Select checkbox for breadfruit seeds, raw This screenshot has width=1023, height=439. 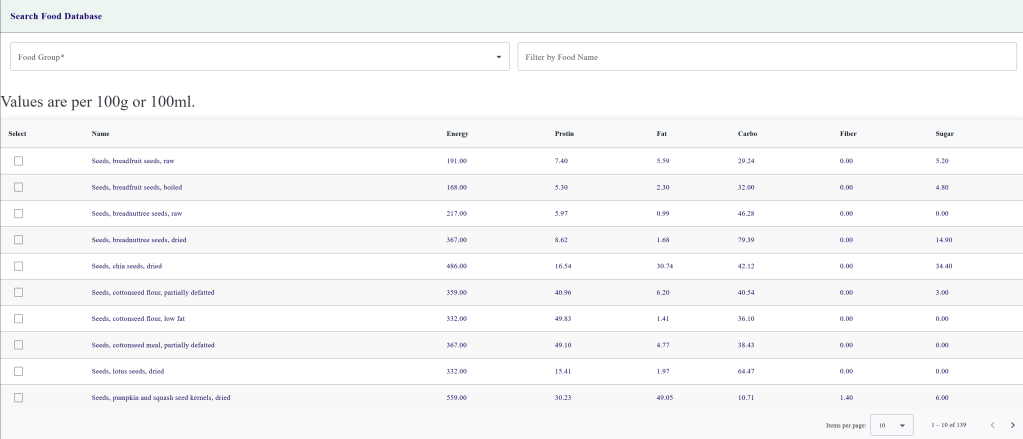tap(18, 161)
